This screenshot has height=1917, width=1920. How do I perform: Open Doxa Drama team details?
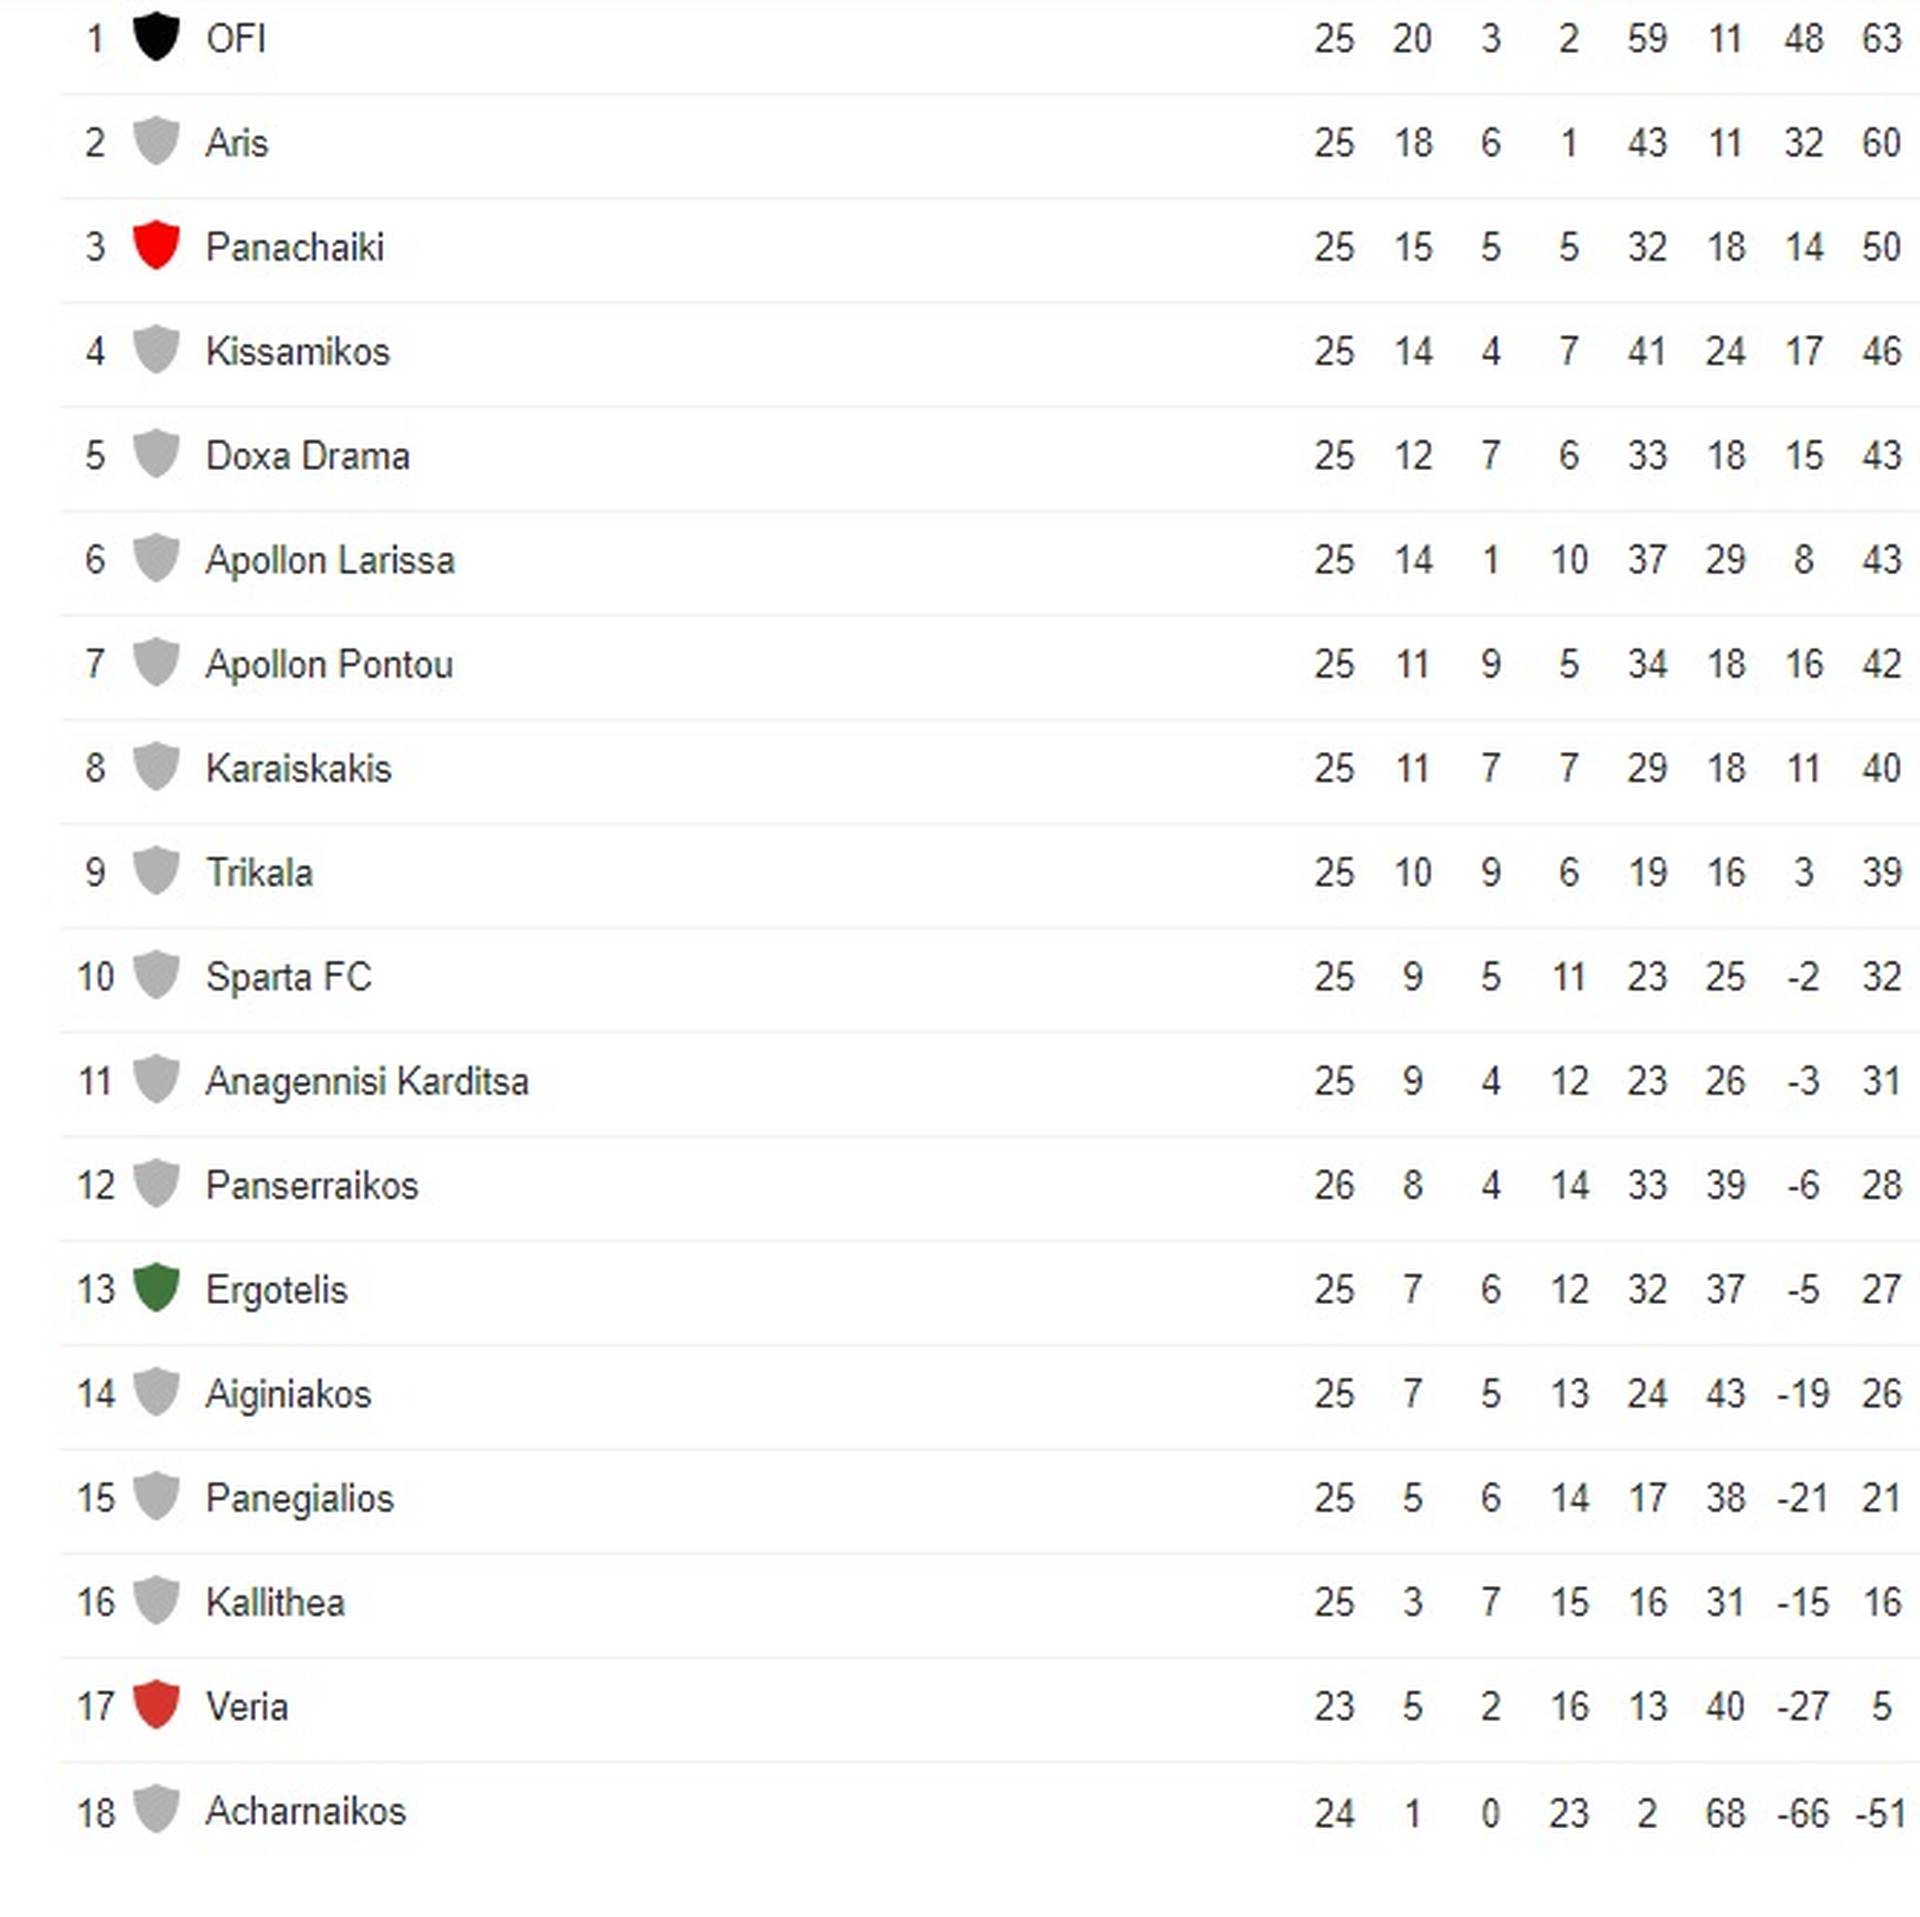point(308,455)
